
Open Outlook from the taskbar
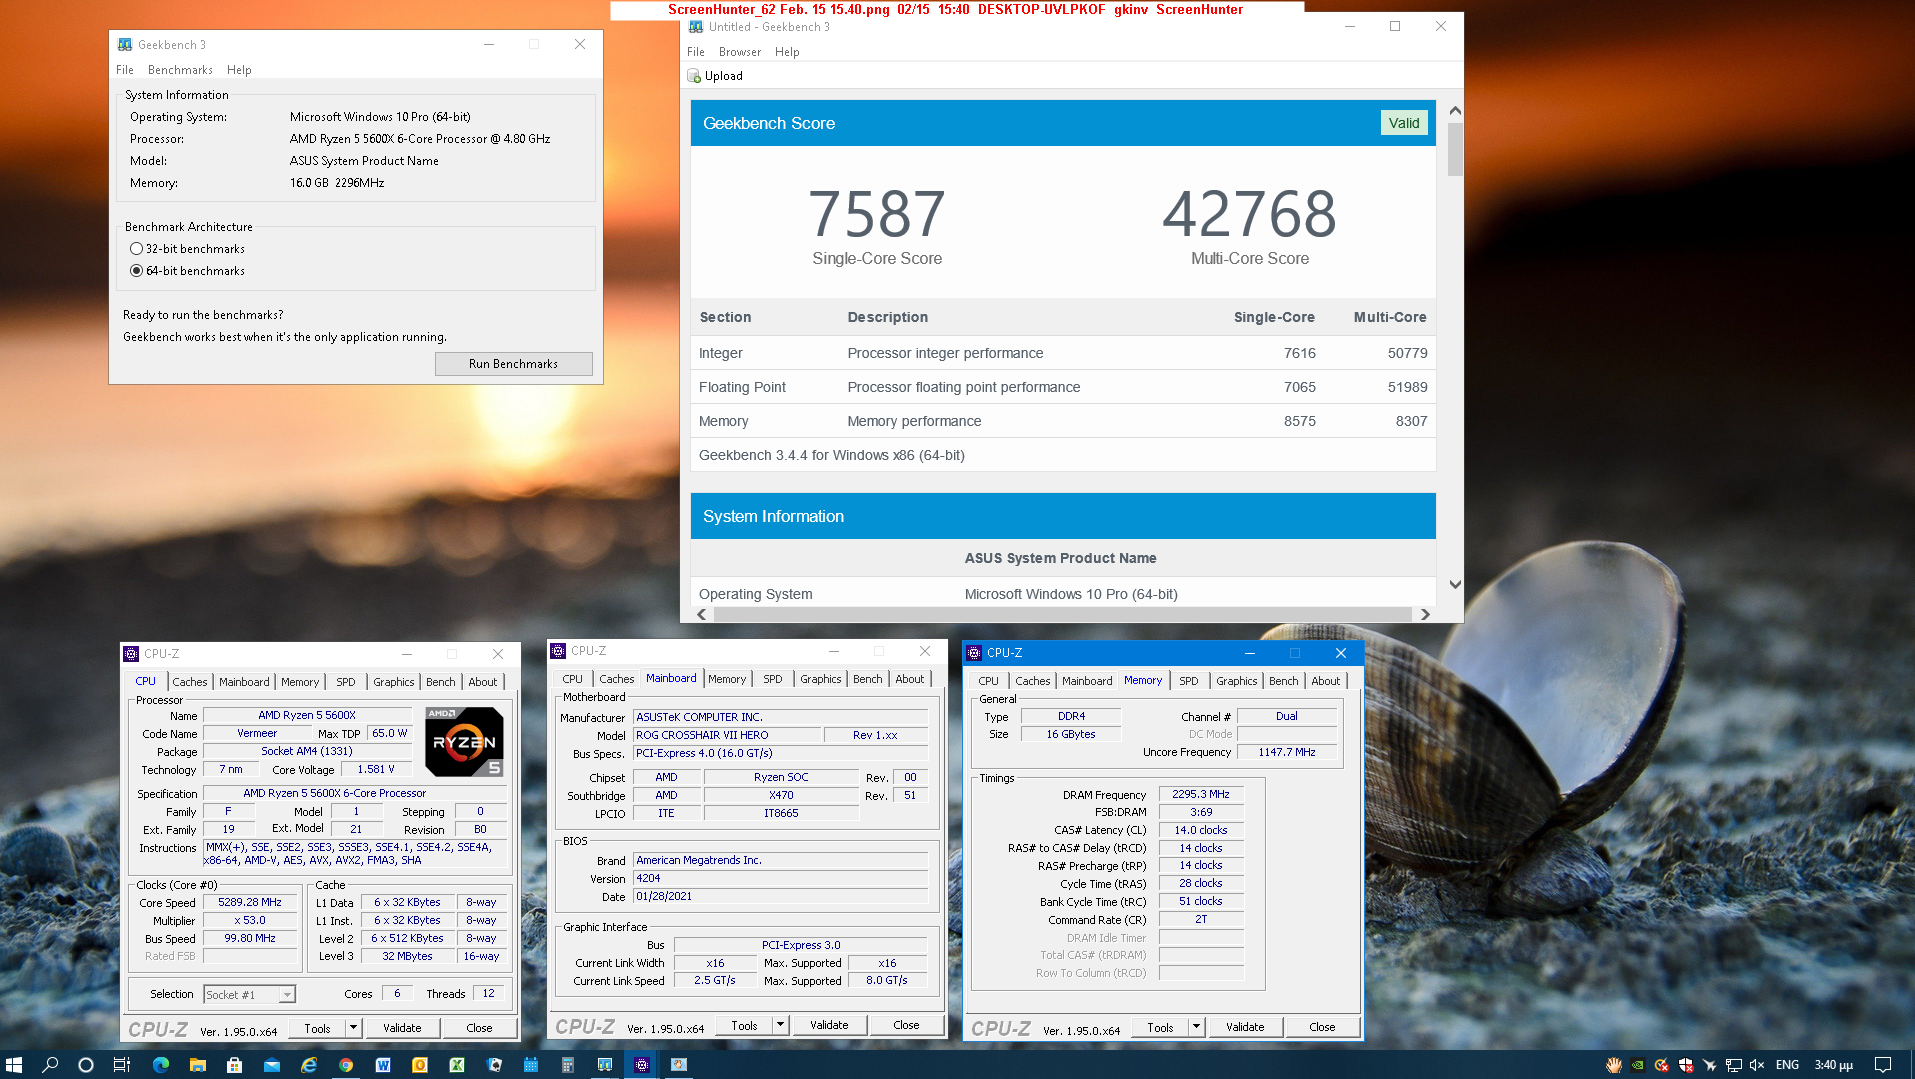tap(420, 1065)
